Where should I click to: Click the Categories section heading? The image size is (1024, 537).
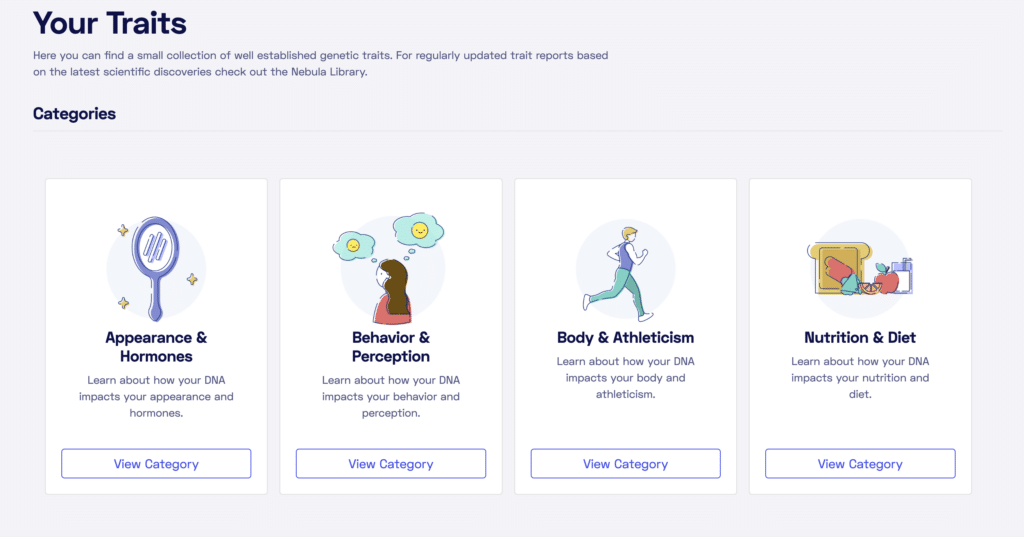pyautogui.click(x=74, y=114)
